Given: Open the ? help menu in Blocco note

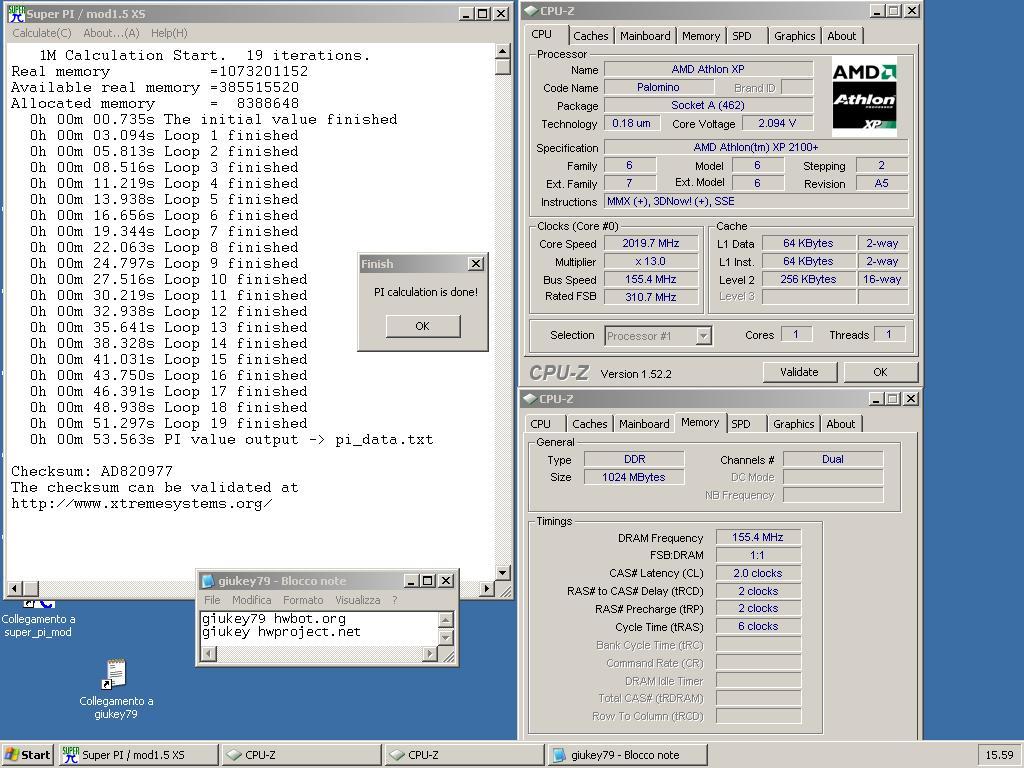Looking at the screenshot, I should (x=394, y=600).
